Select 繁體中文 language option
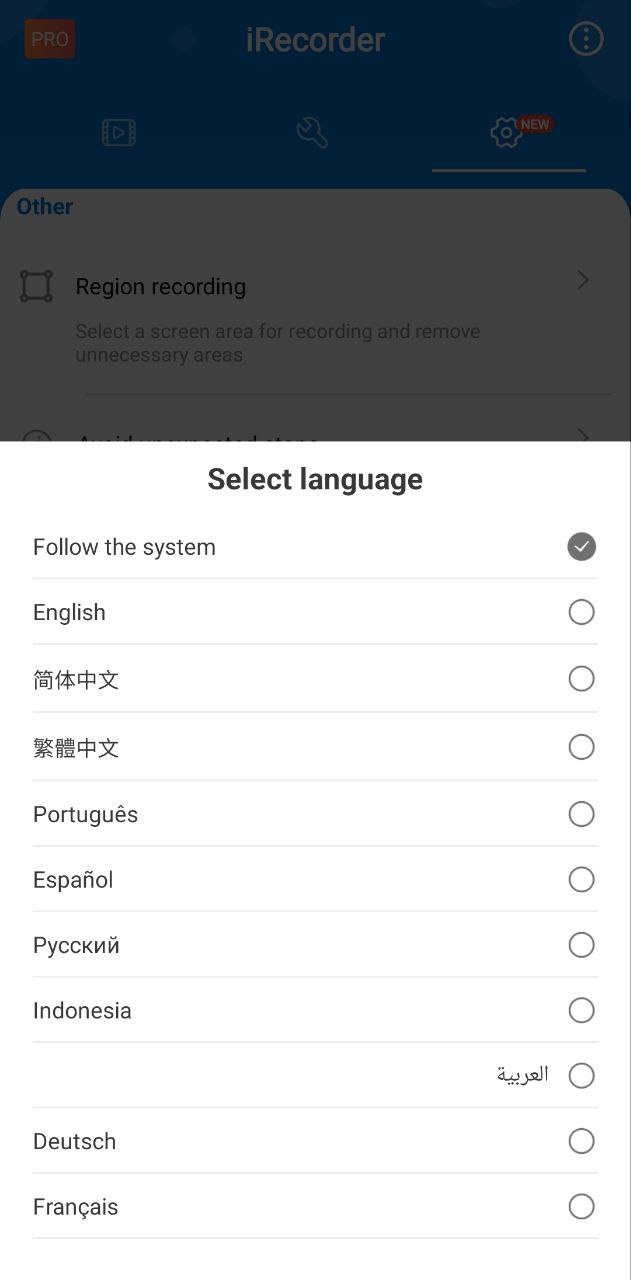 click(315, 747)
